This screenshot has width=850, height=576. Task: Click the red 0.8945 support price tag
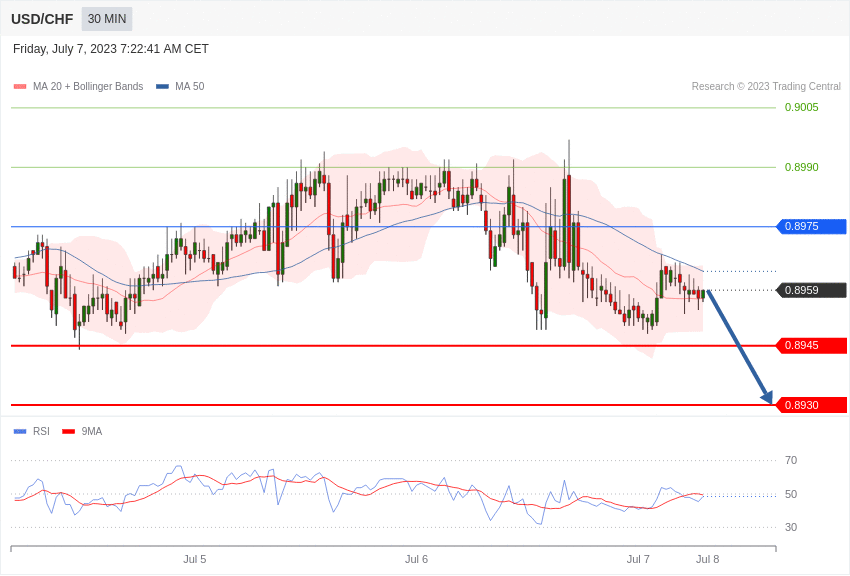pyautogui.click(x=812, y=346)
